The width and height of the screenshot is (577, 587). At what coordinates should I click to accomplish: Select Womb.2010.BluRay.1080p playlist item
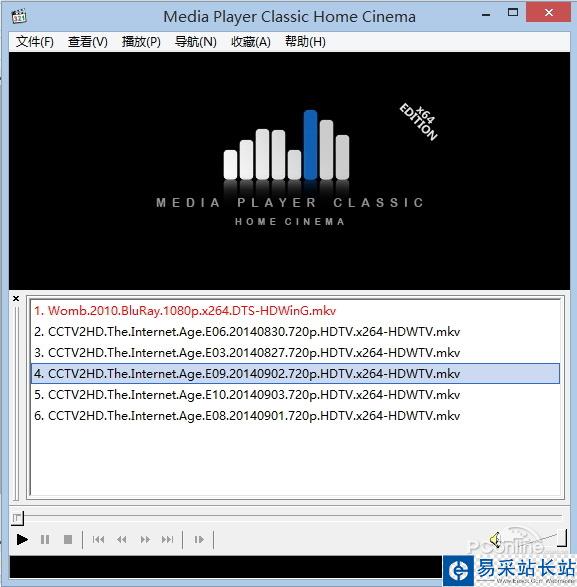[x=295, y=311]
